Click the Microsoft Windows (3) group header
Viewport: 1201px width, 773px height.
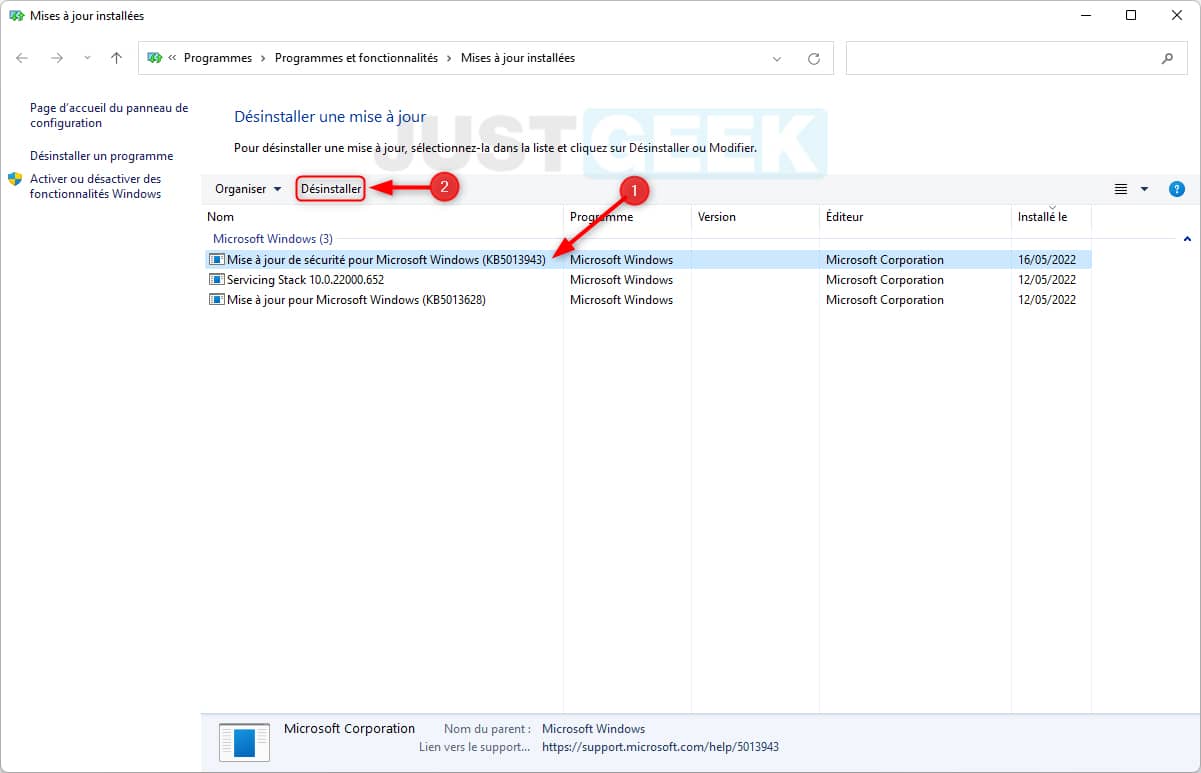(273, 239)
